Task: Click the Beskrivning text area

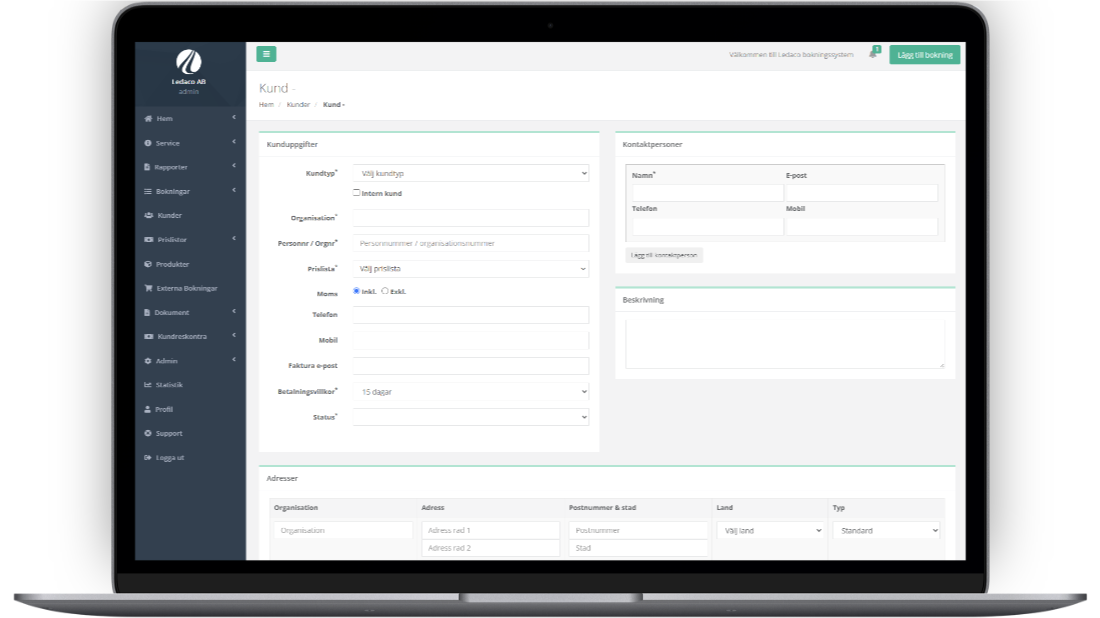Action: pyautogui.click(x=784, y=344)
